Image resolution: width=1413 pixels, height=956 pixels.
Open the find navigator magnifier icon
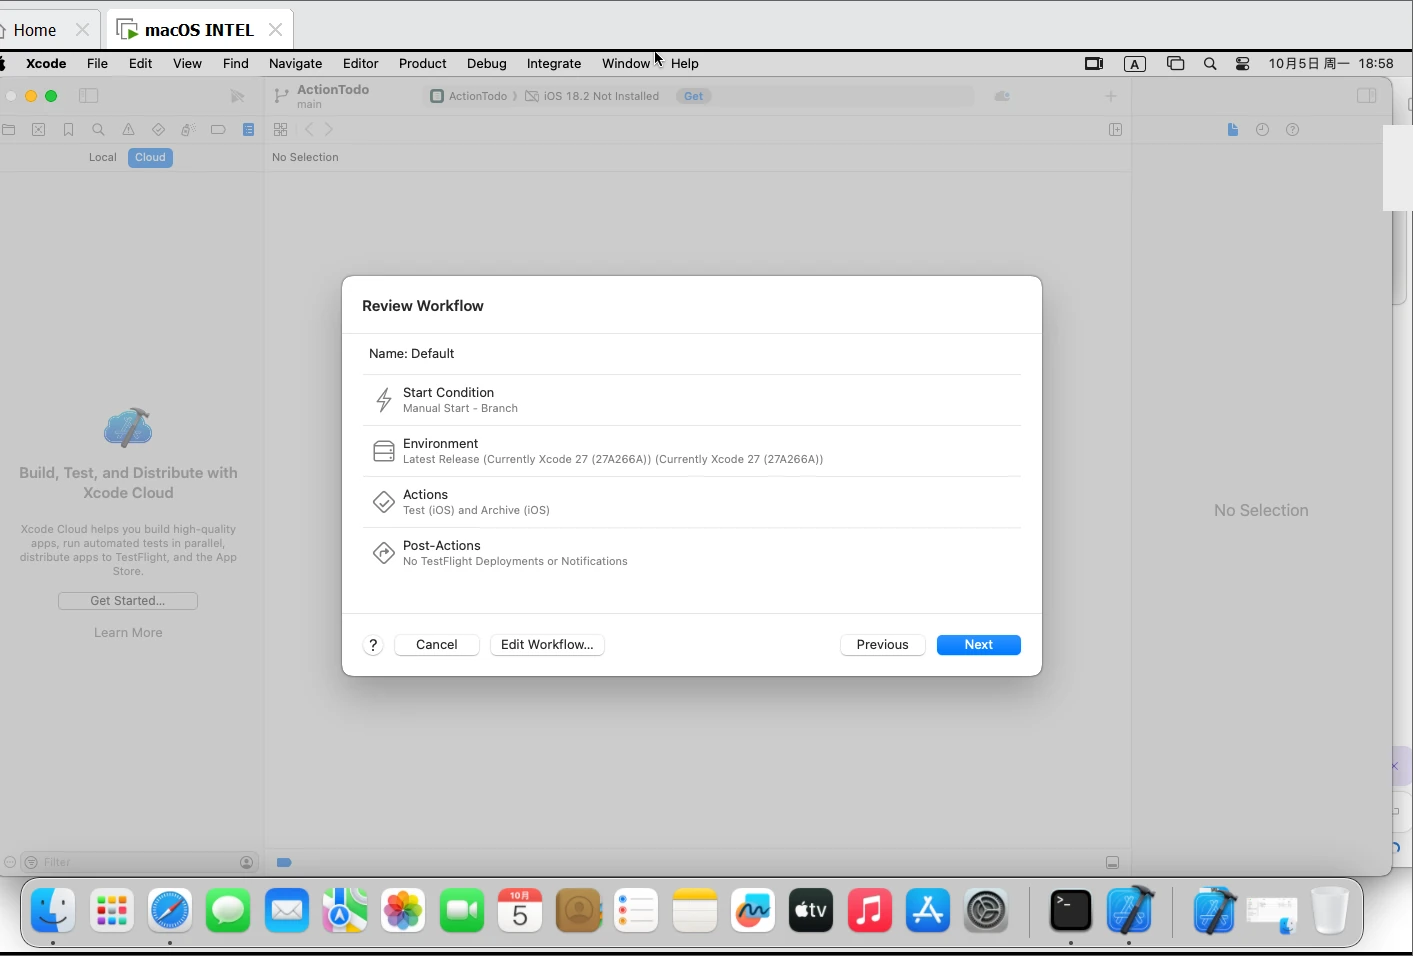point(98,130)
